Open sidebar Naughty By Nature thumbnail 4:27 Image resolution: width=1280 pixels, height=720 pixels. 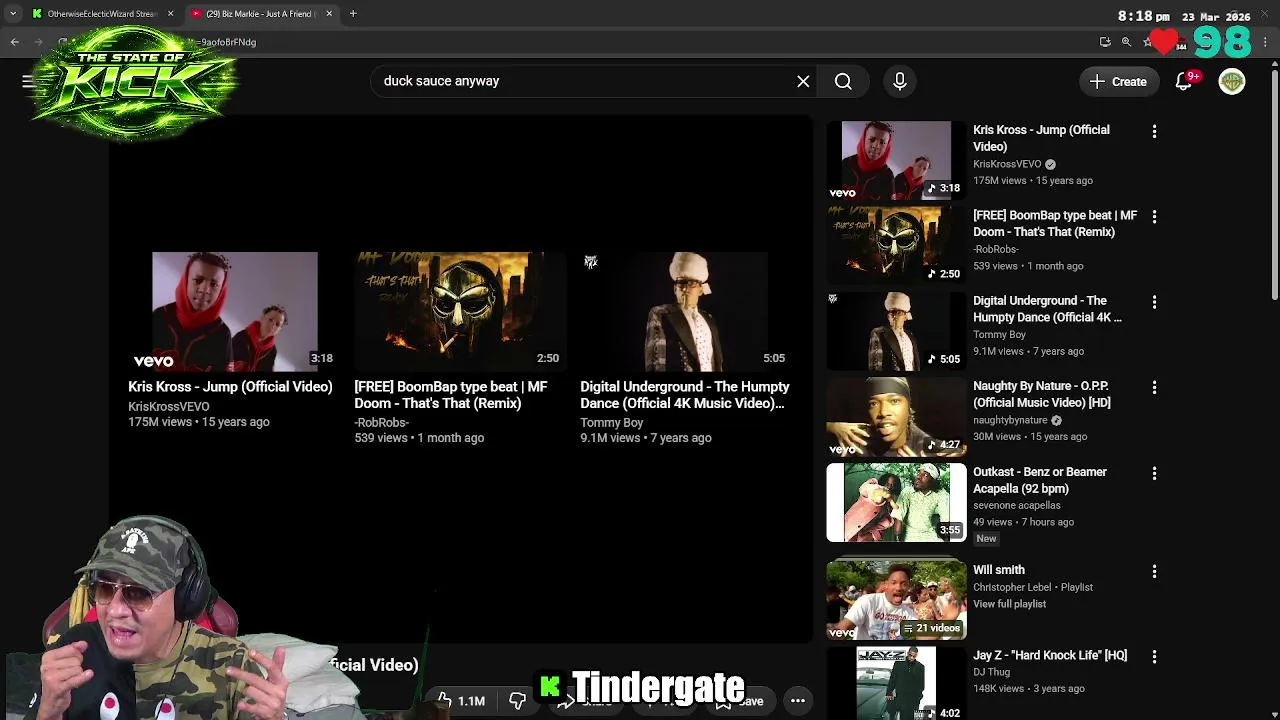pyautogui.click(x=896, y=416)
